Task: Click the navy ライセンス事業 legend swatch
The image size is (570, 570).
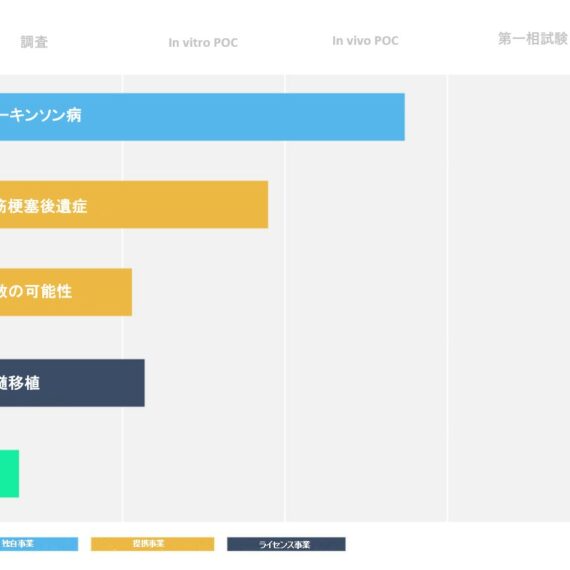Action: (x=286, y=544)
